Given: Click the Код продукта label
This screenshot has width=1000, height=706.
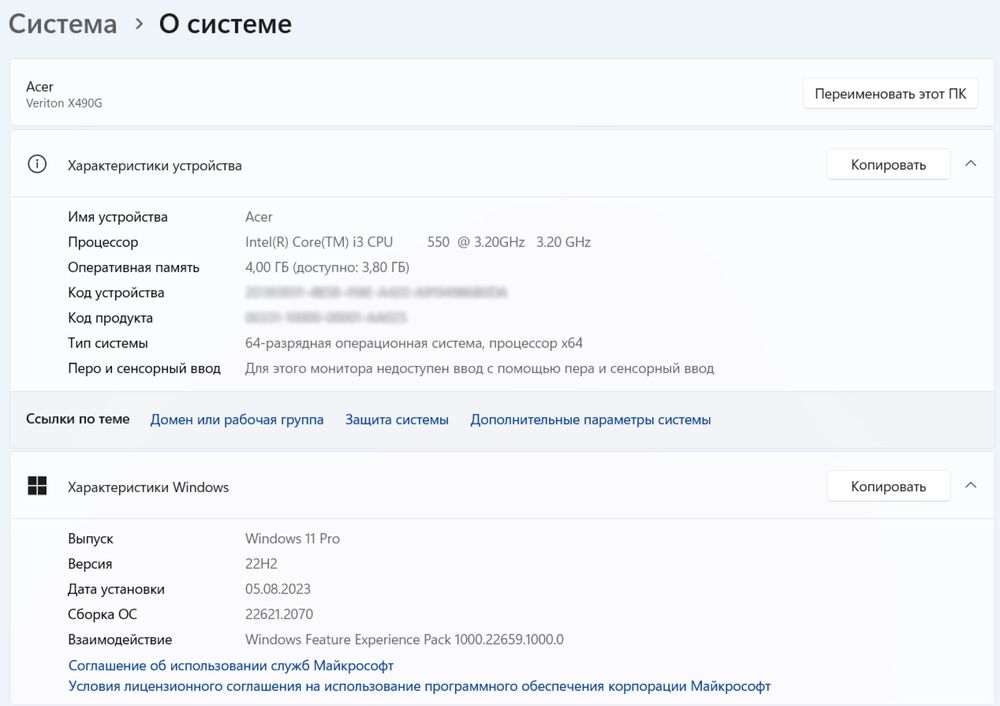Looking at the screenshot, I should tap(110, 318).
